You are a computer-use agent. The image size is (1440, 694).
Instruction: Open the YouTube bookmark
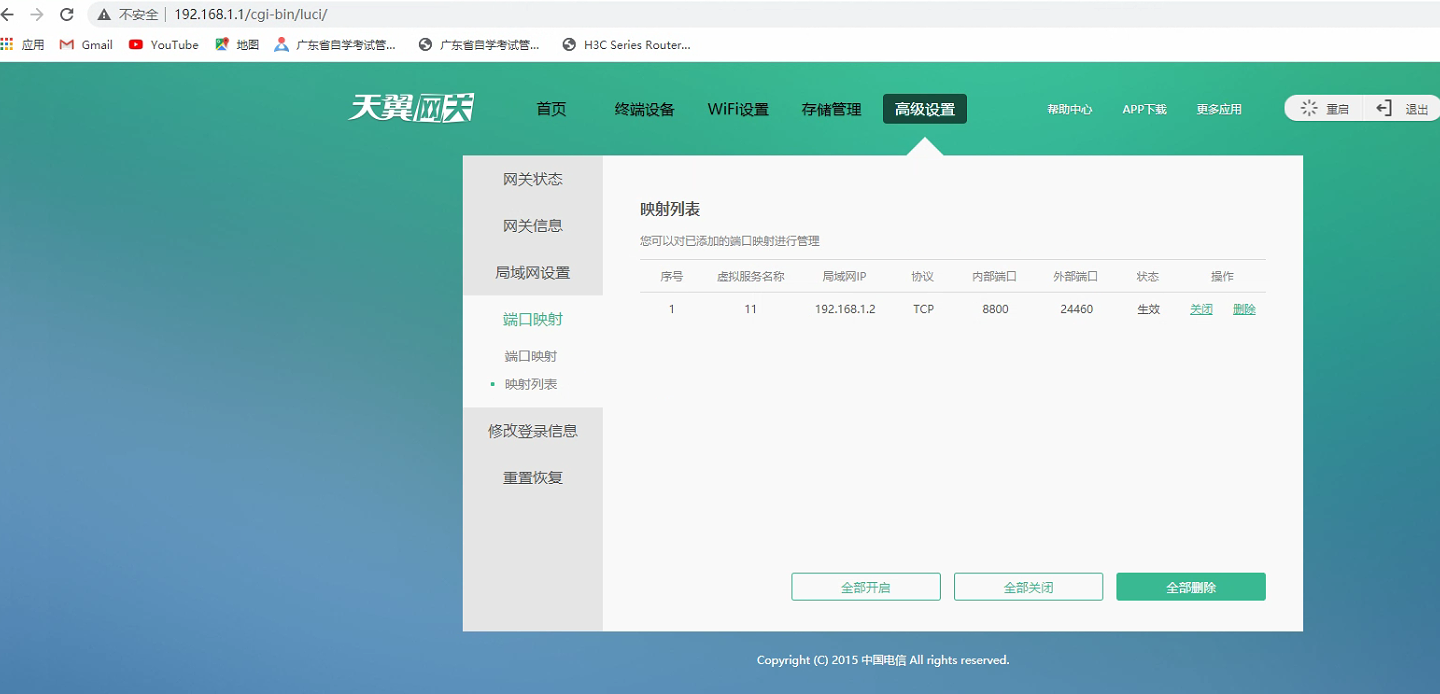tap(164, 44)
